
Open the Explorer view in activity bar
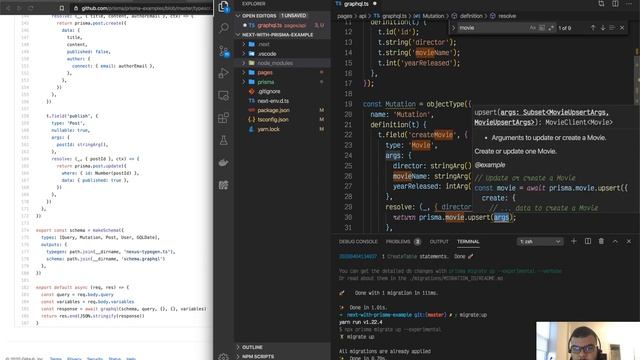pyautogui.click(x=224, y=6)
